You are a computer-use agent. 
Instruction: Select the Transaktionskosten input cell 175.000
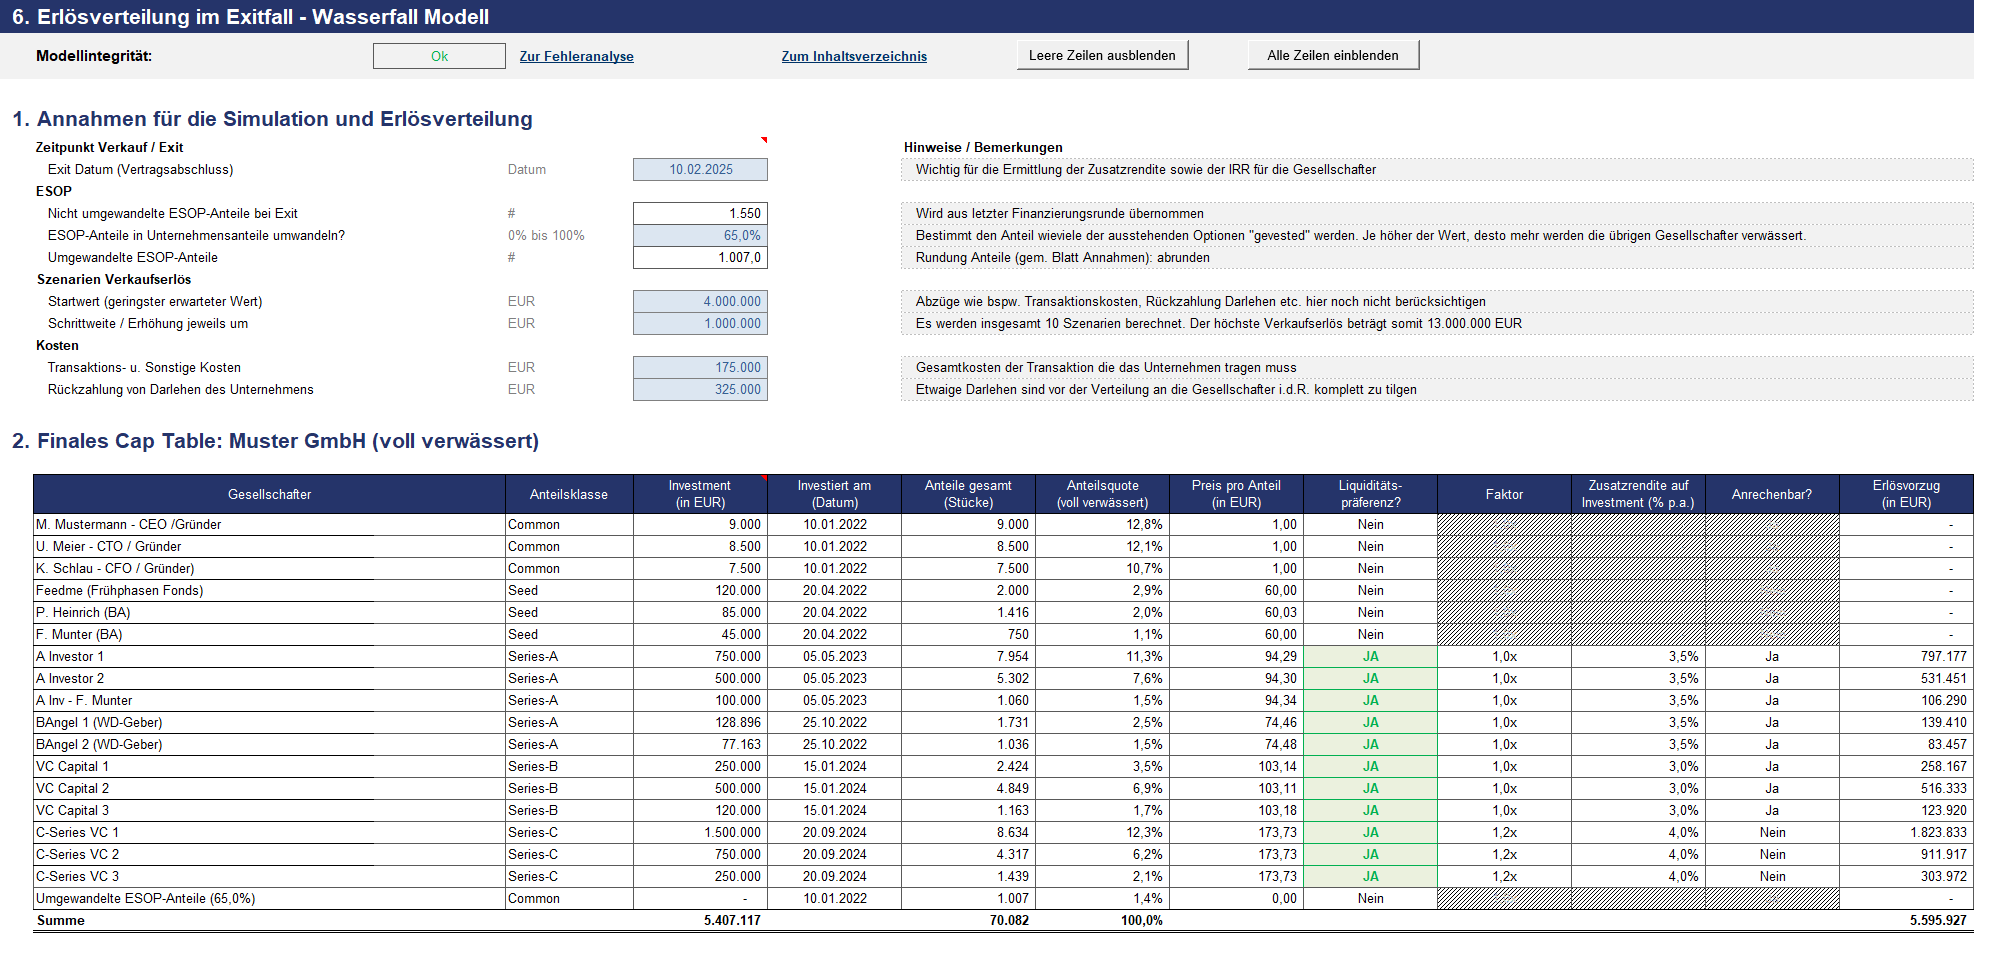click(700, 367)
